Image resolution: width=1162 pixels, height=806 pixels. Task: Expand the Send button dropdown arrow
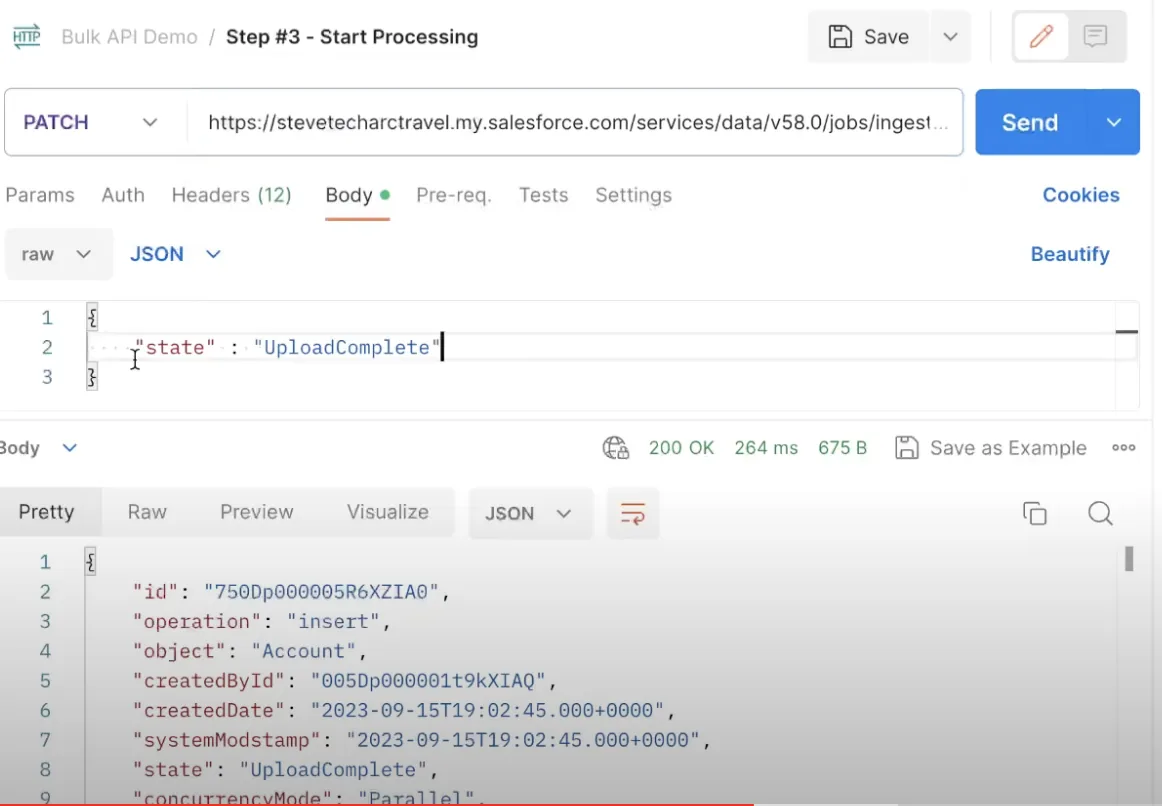[x=1113, y=122]
